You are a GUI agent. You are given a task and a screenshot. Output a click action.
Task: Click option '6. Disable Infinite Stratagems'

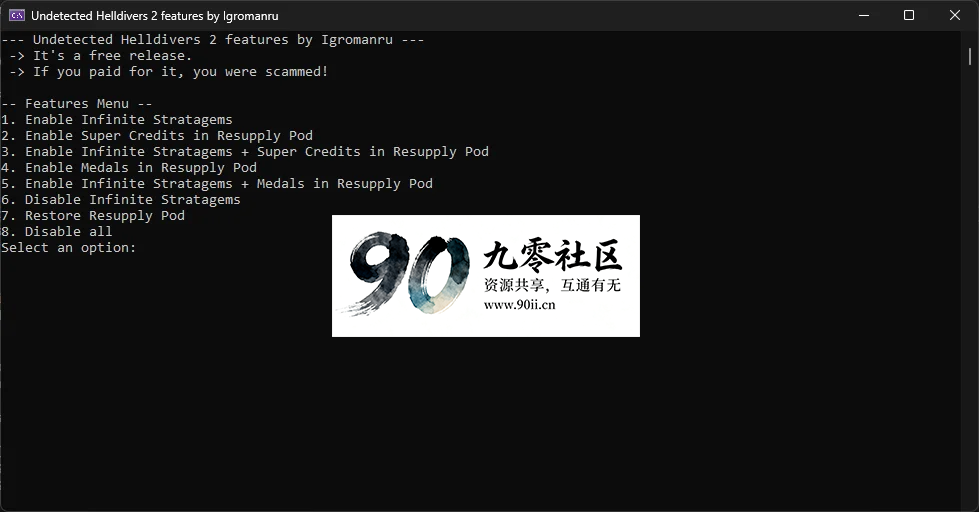pos(121,200)
